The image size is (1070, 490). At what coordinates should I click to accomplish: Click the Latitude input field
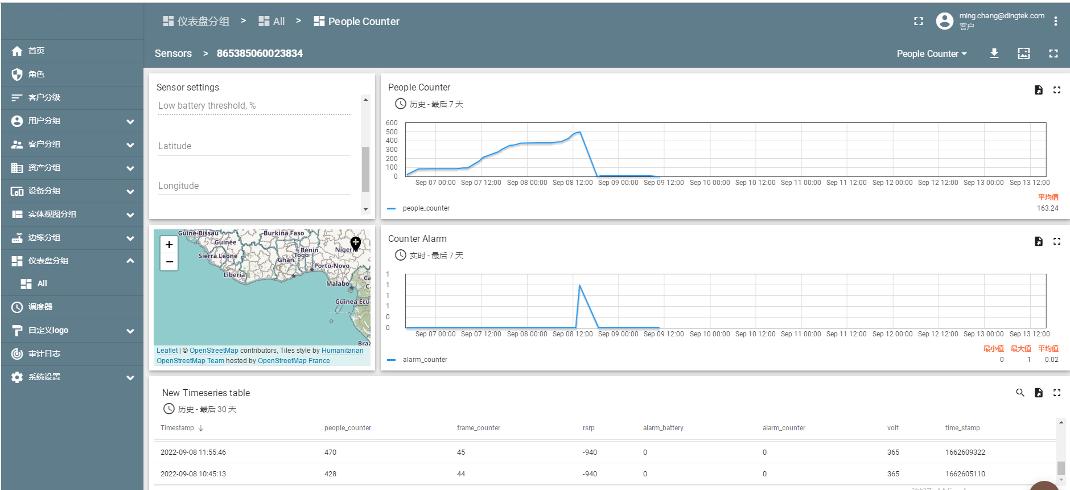[254, 146]
